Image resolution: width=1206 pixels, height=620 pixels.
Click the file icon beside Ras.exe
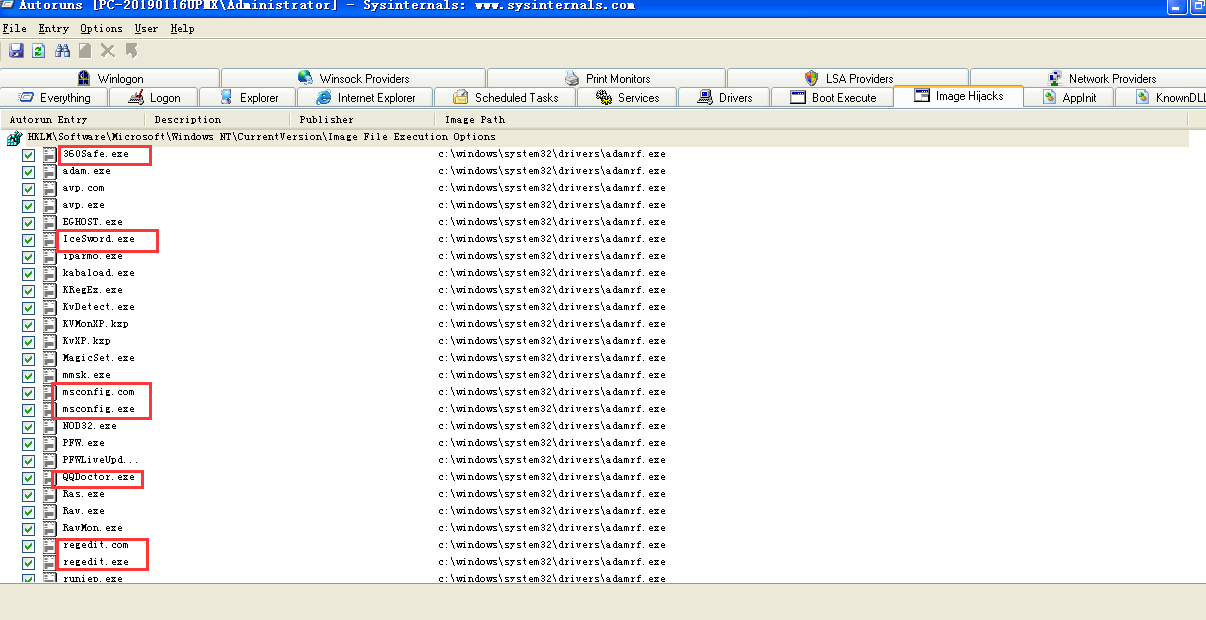[x=49, y=495]
